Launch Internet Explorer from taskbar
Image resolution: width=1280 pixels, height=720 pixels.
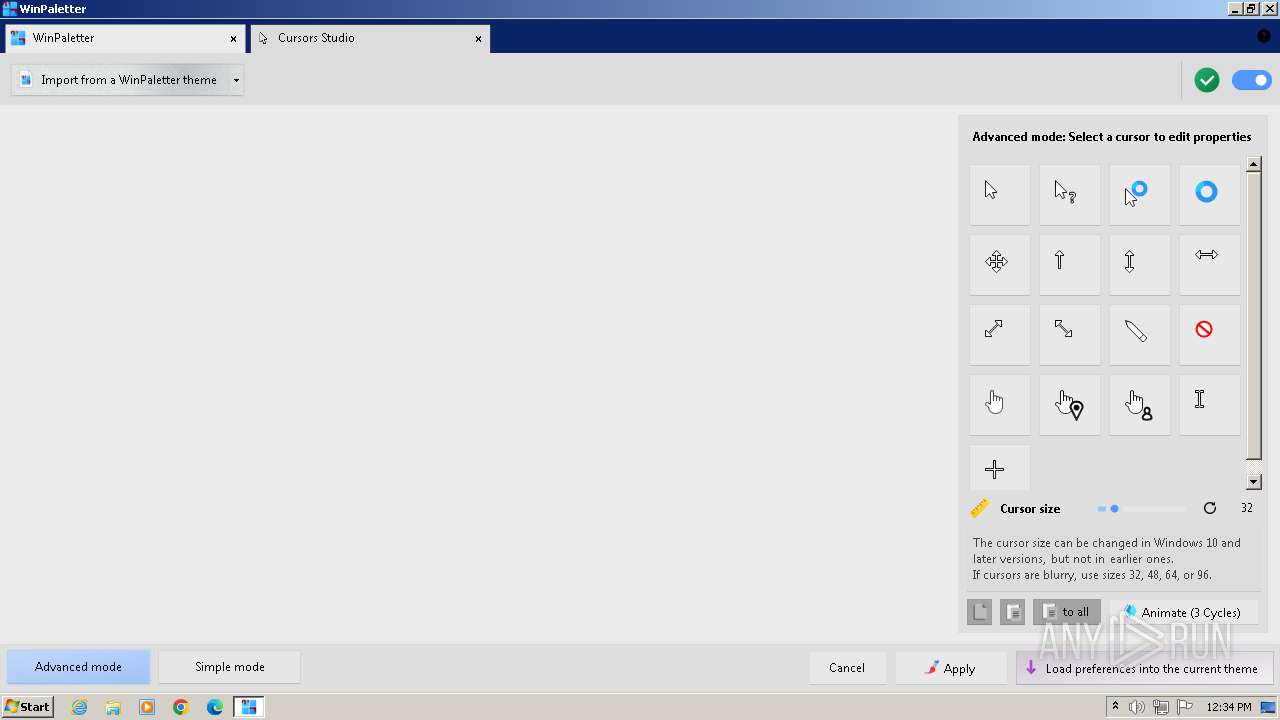[80, 707]
